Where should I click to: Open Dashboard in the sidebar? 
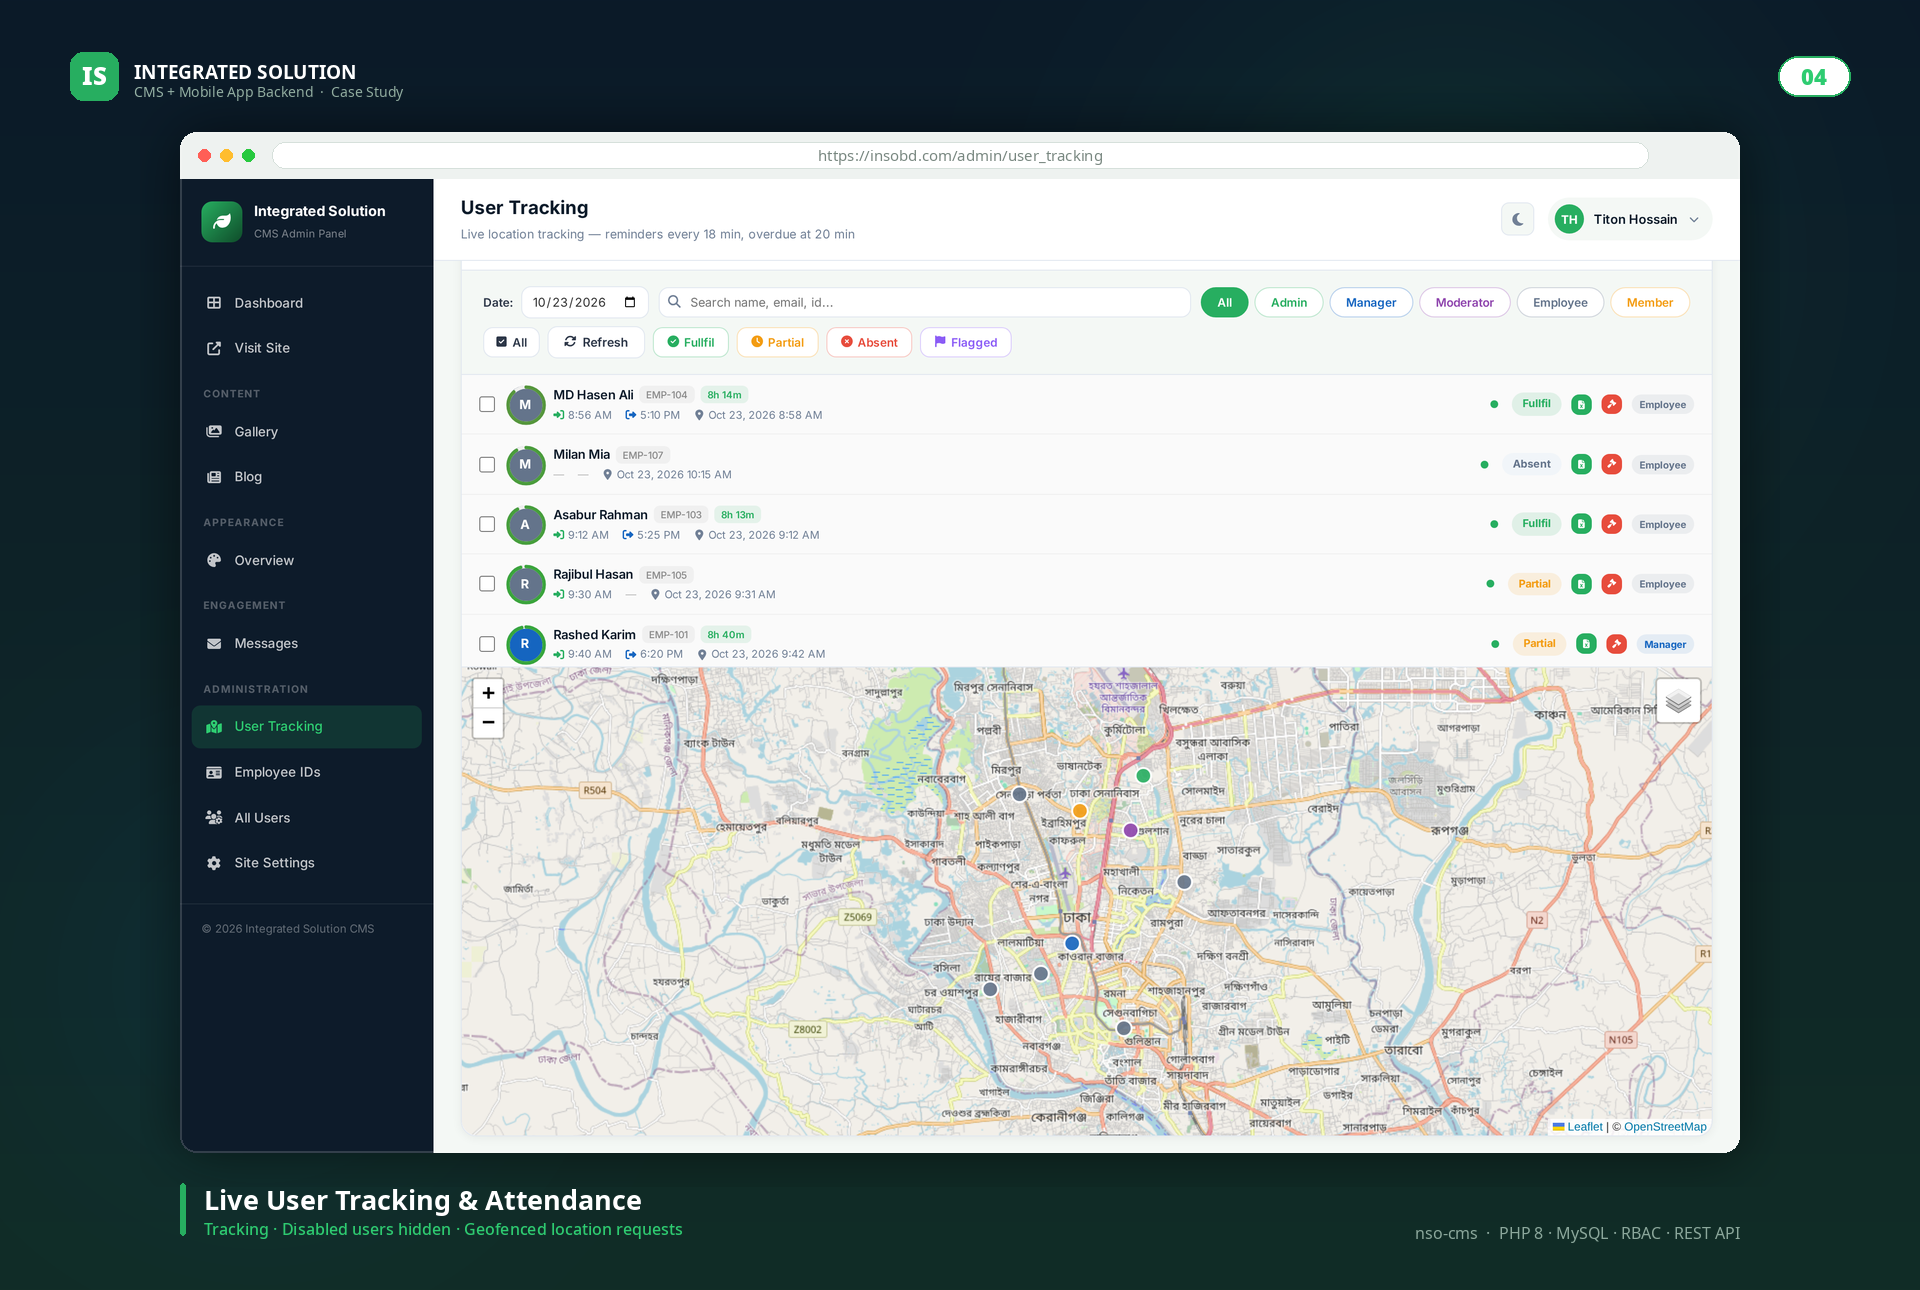[x=306, y=303]
